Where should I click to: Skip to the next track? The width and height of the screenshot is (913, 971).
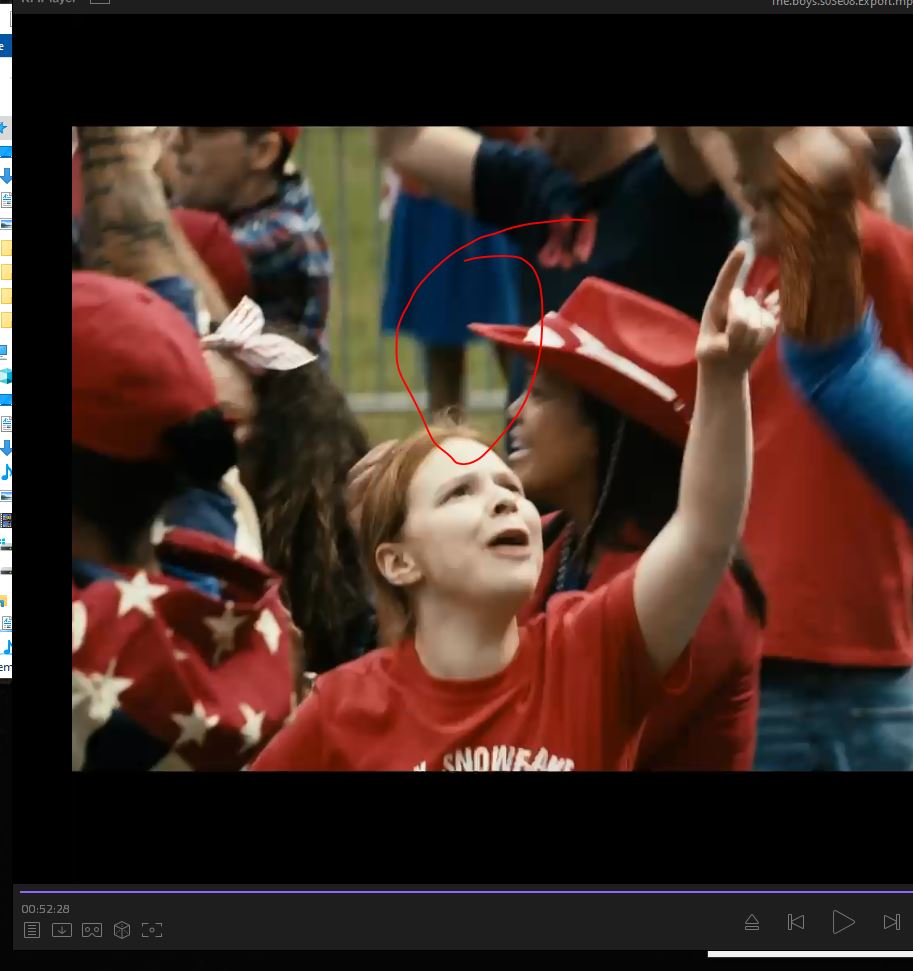[x=891, y=922]
